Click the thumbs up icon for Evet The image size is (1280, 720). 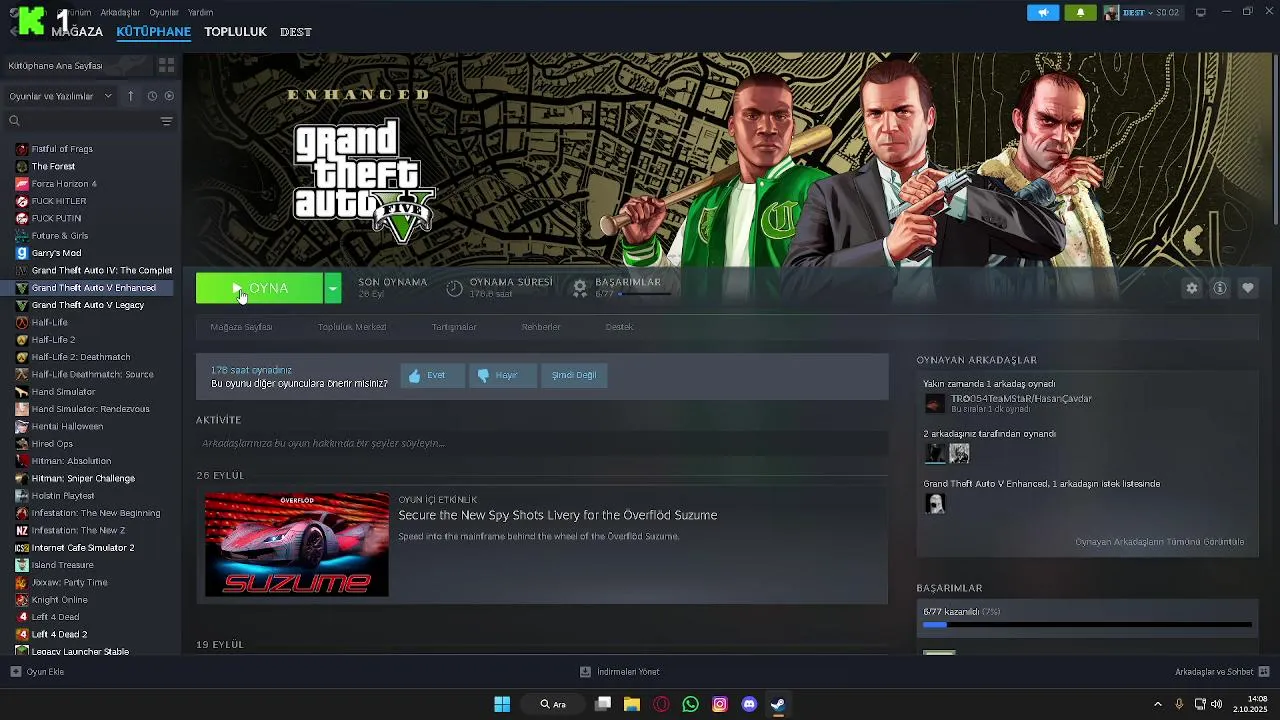click(414, 376)
